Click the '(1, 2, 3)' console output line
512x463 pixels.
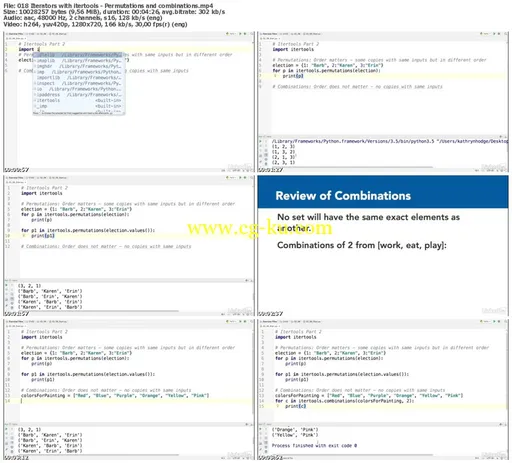click(283, 147)
